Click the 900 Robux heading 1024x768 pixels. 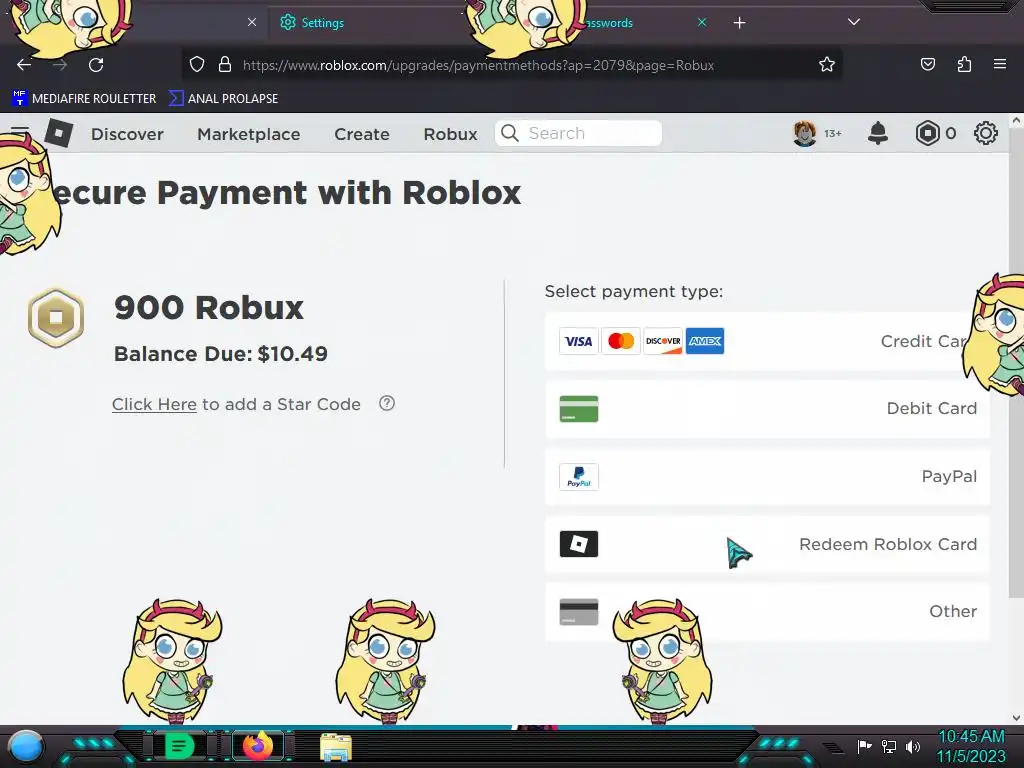tap(209, 308)
